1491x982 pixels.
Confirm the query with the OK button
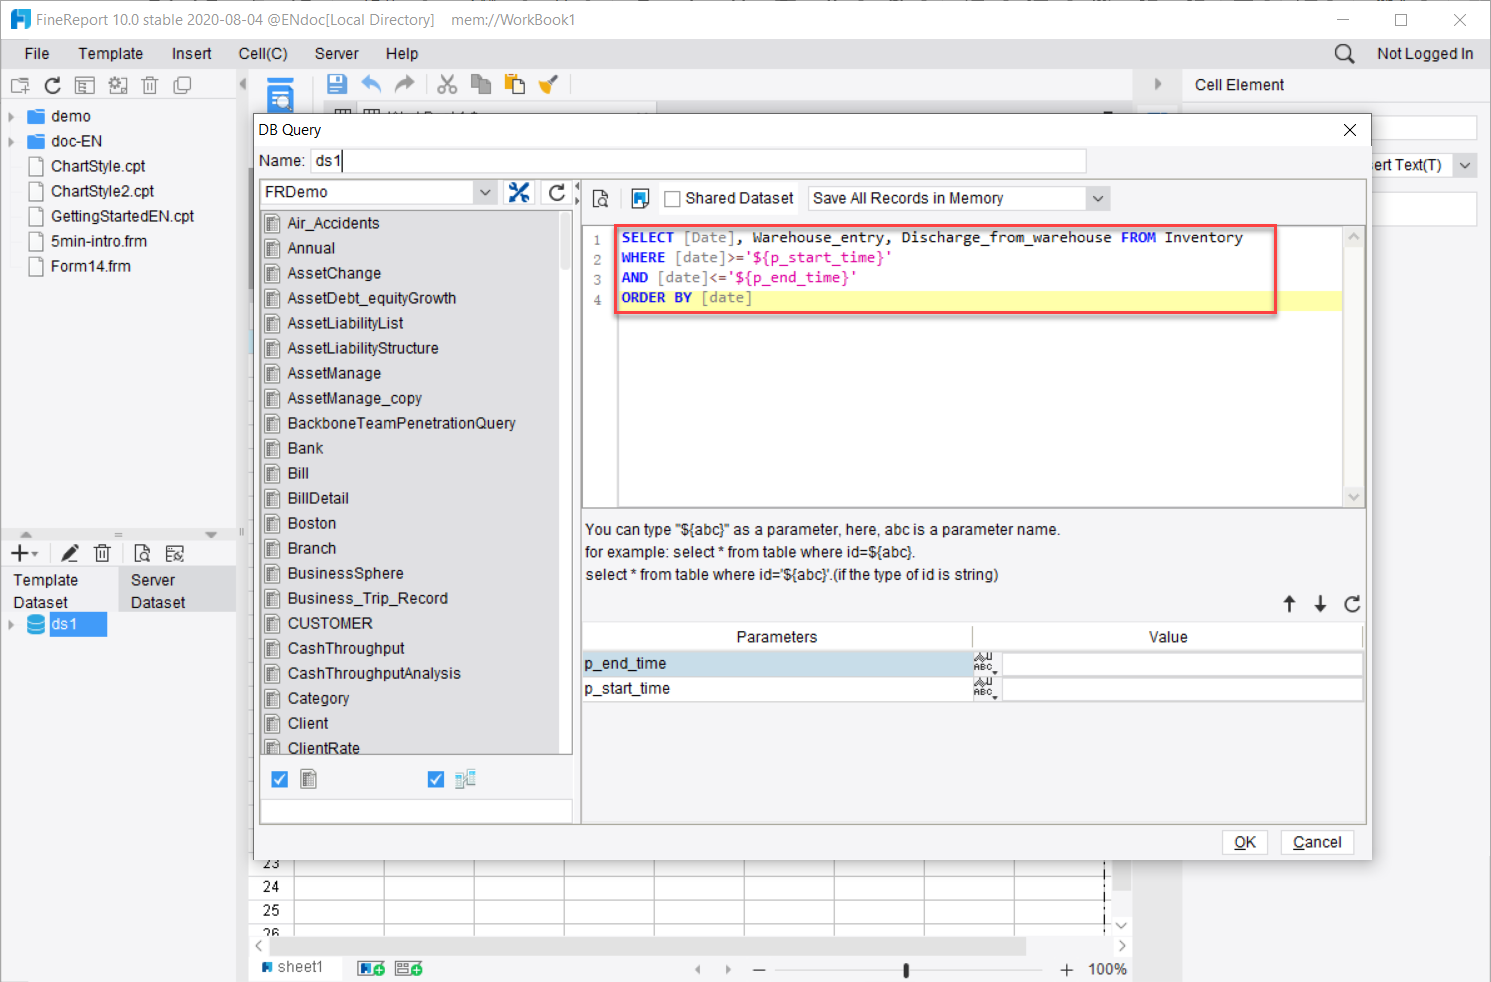point(1244,842)
